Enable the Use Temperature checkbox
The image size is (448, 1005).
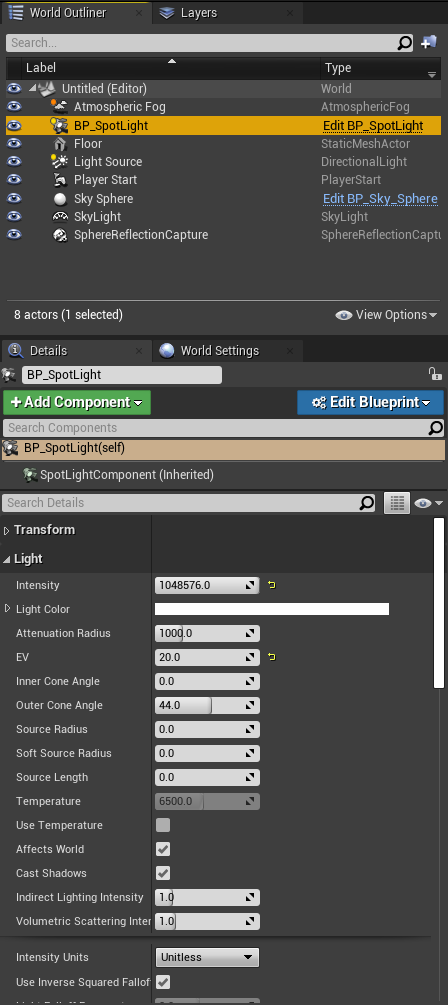coord(163,825)
